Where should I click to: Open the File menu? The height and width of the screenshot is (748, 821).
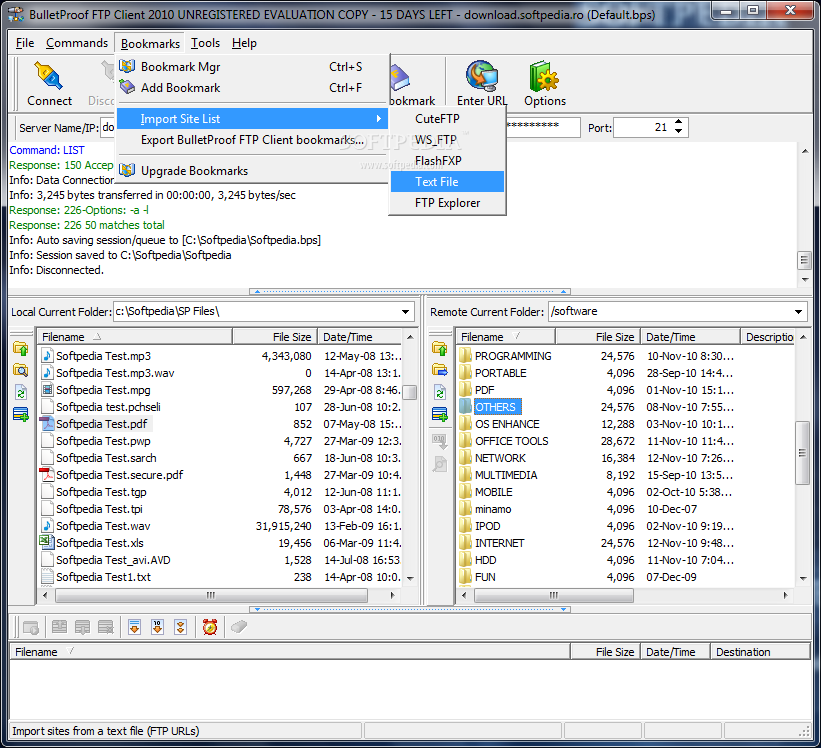[25, 43]
